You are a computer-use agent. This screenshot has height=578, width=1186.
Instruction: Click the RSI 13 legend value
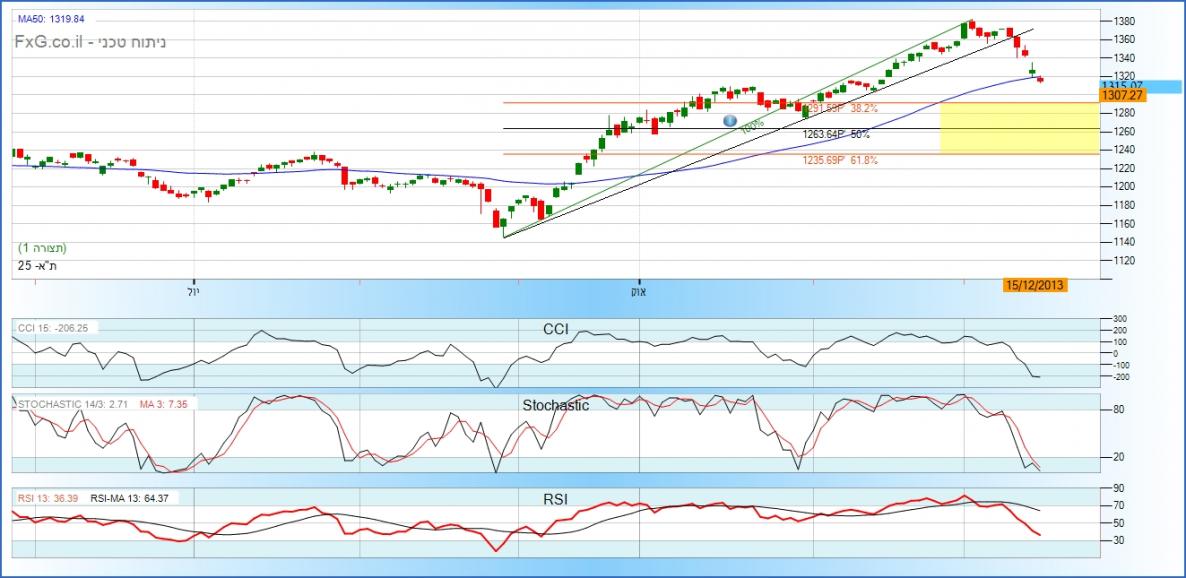(x=48, y=497)
